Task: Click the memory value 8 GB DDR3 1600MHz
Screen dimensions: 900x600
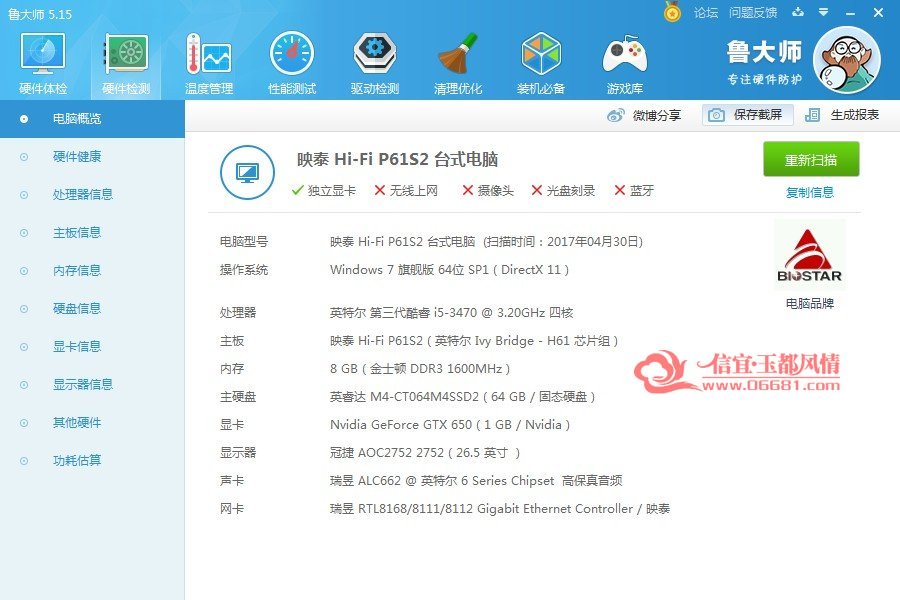Action: (420, 369)
